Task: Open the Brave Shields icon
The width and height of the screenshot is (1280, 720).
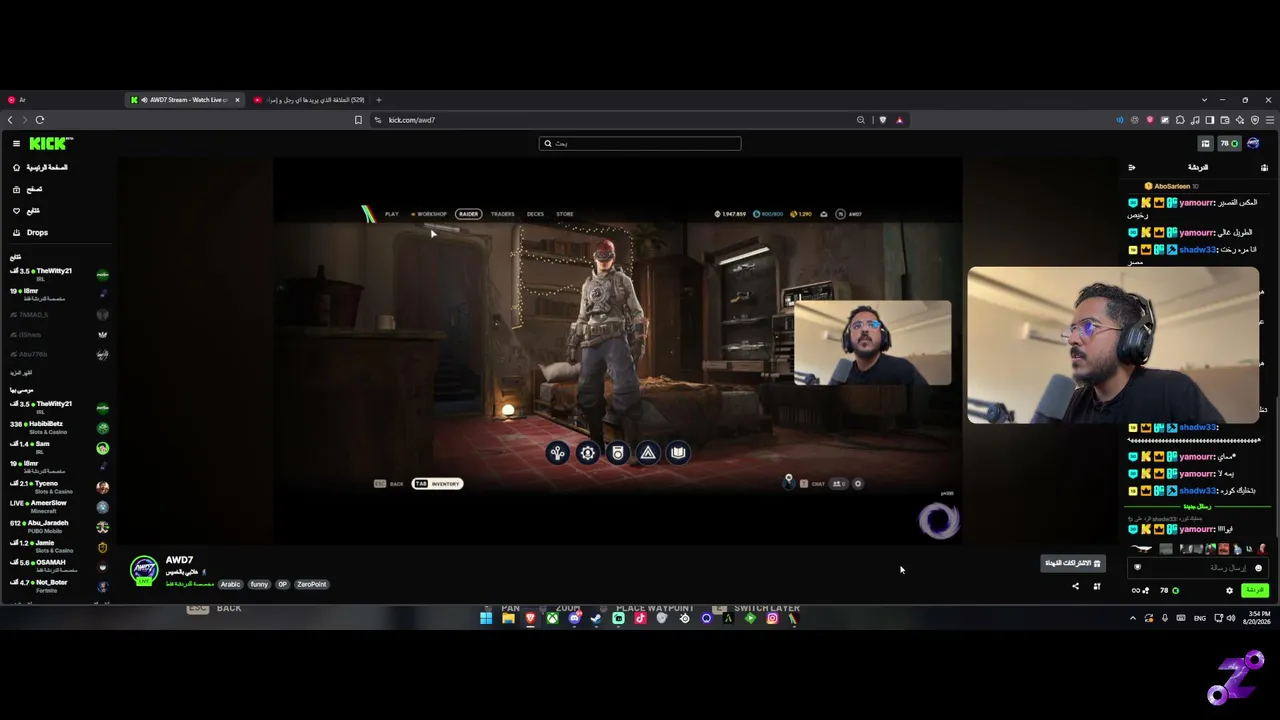Action: point(882,120)
